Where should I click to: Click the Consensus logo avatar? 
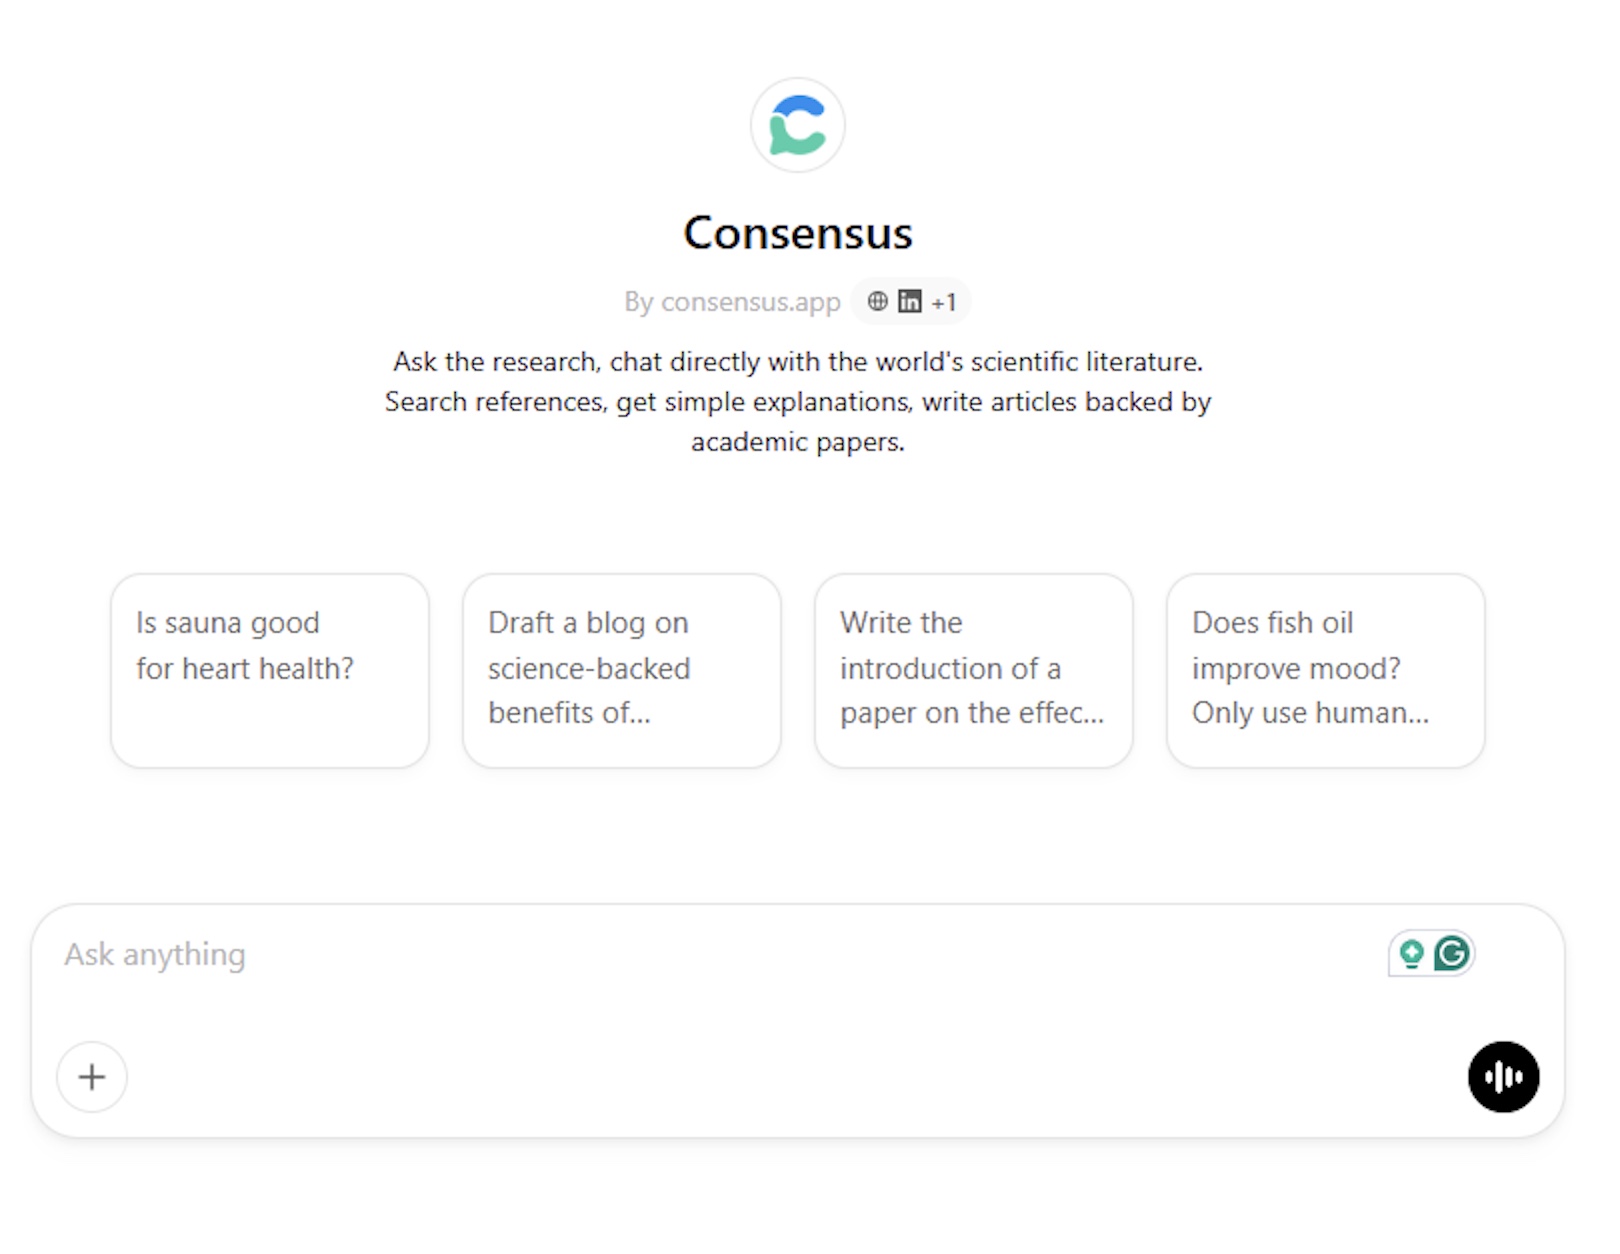click(797, 125)
